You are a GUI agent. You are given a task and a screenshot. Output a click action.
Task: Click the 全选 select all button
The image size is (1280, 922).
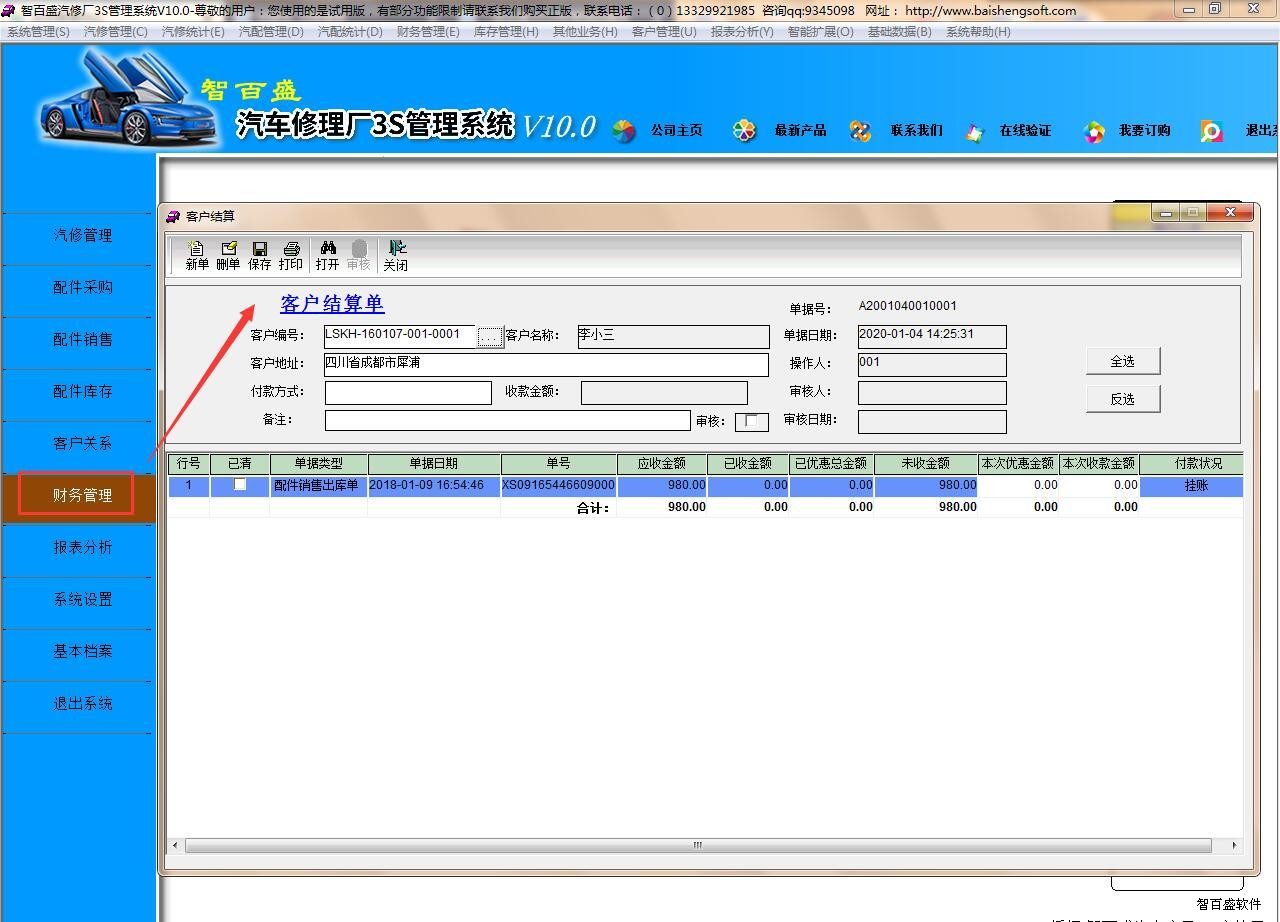tap(1123, 361)
